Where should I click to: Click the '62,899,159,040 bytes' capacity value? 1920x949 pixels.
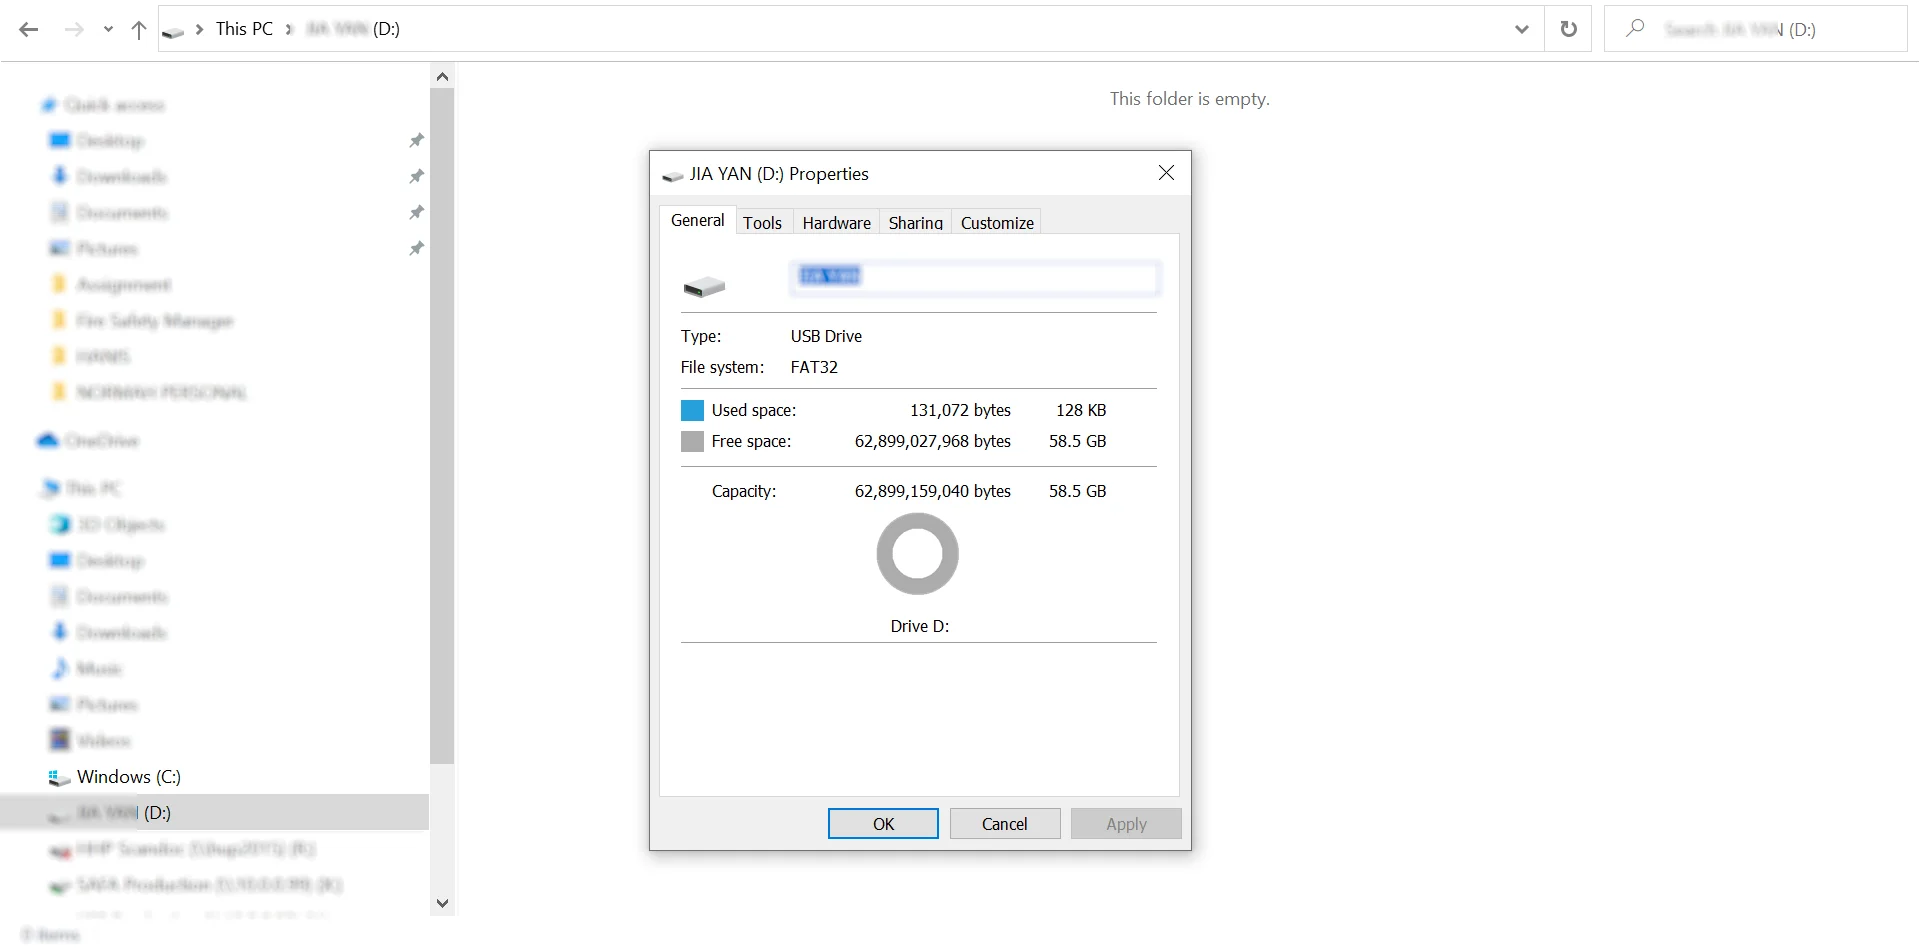933,491
